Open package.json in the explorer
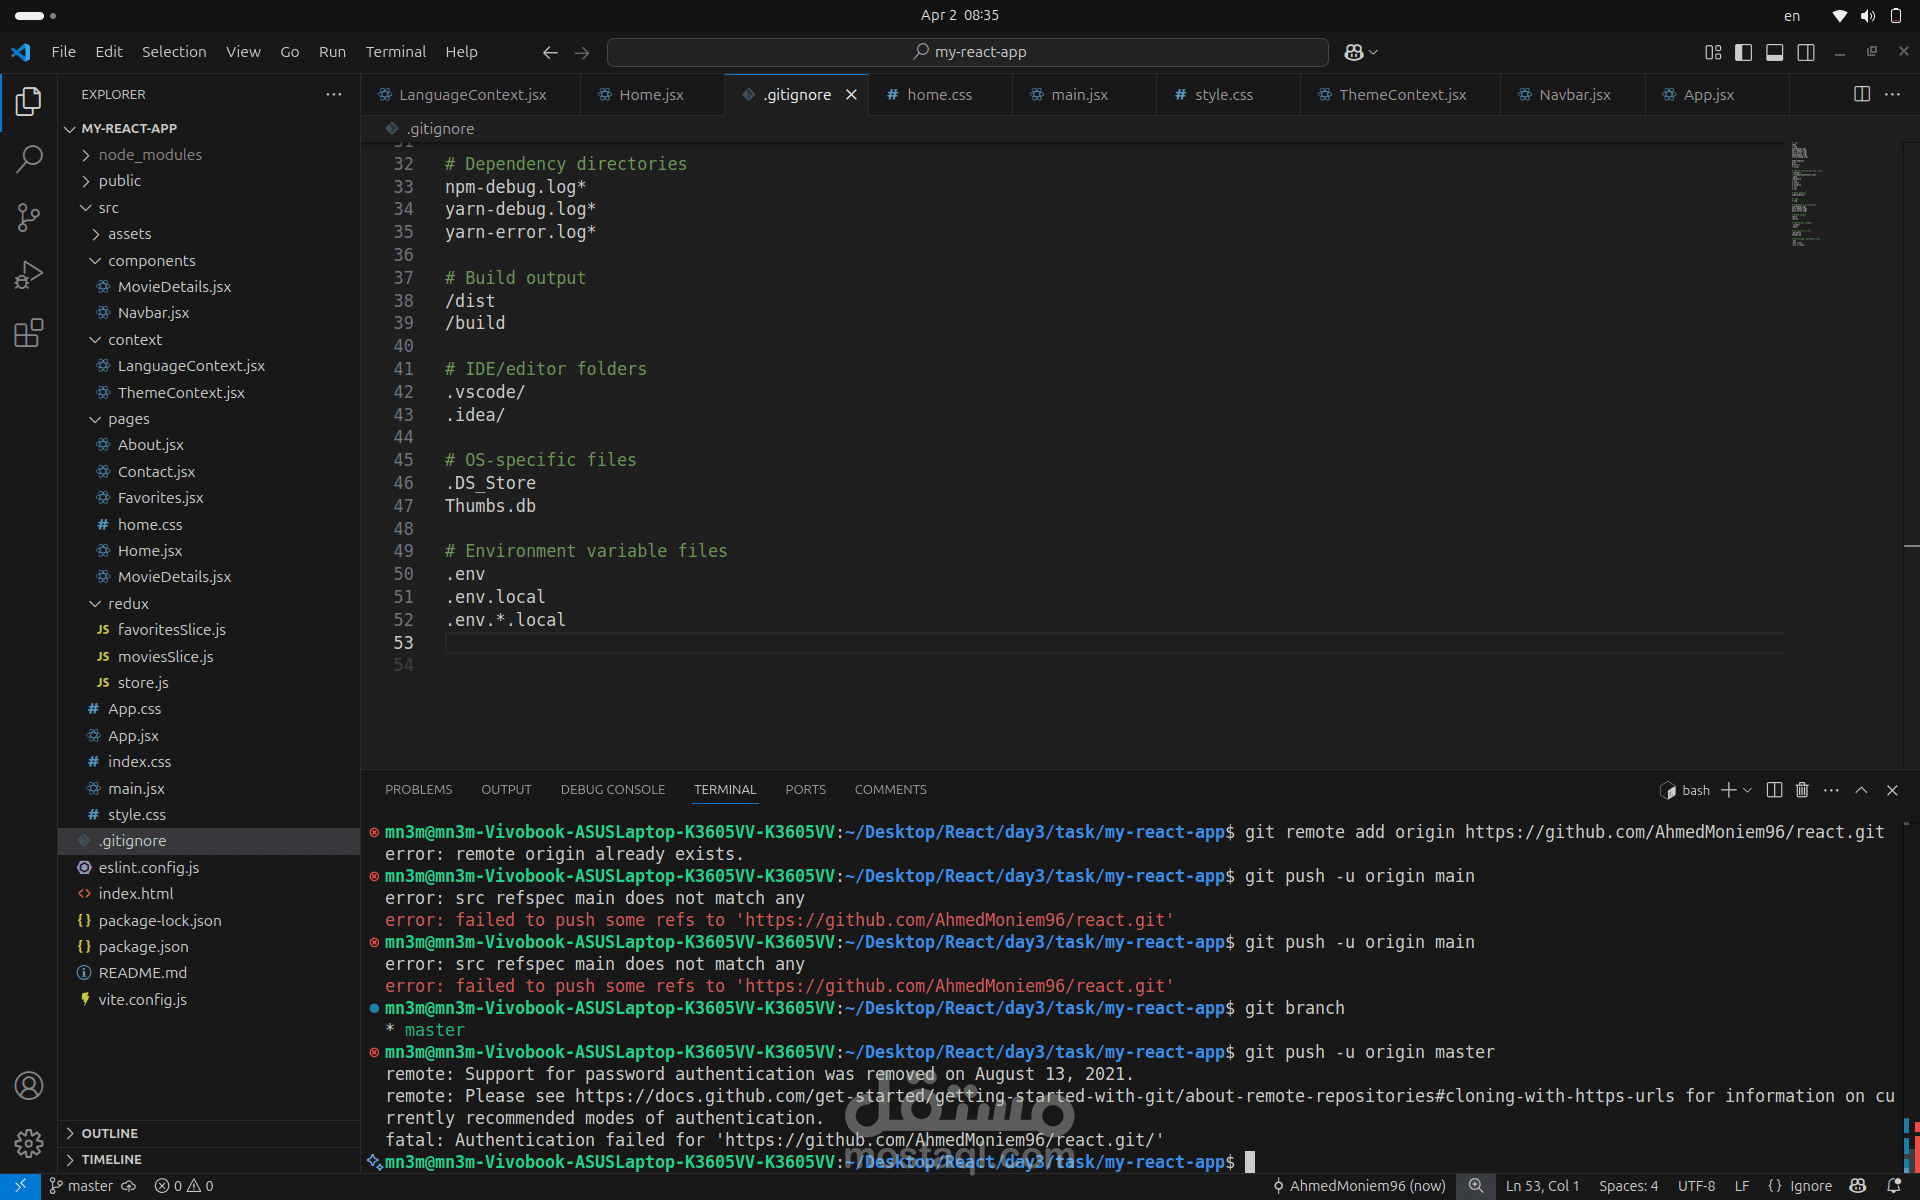Viewport: 1920px width, 1200px height. 208,947
